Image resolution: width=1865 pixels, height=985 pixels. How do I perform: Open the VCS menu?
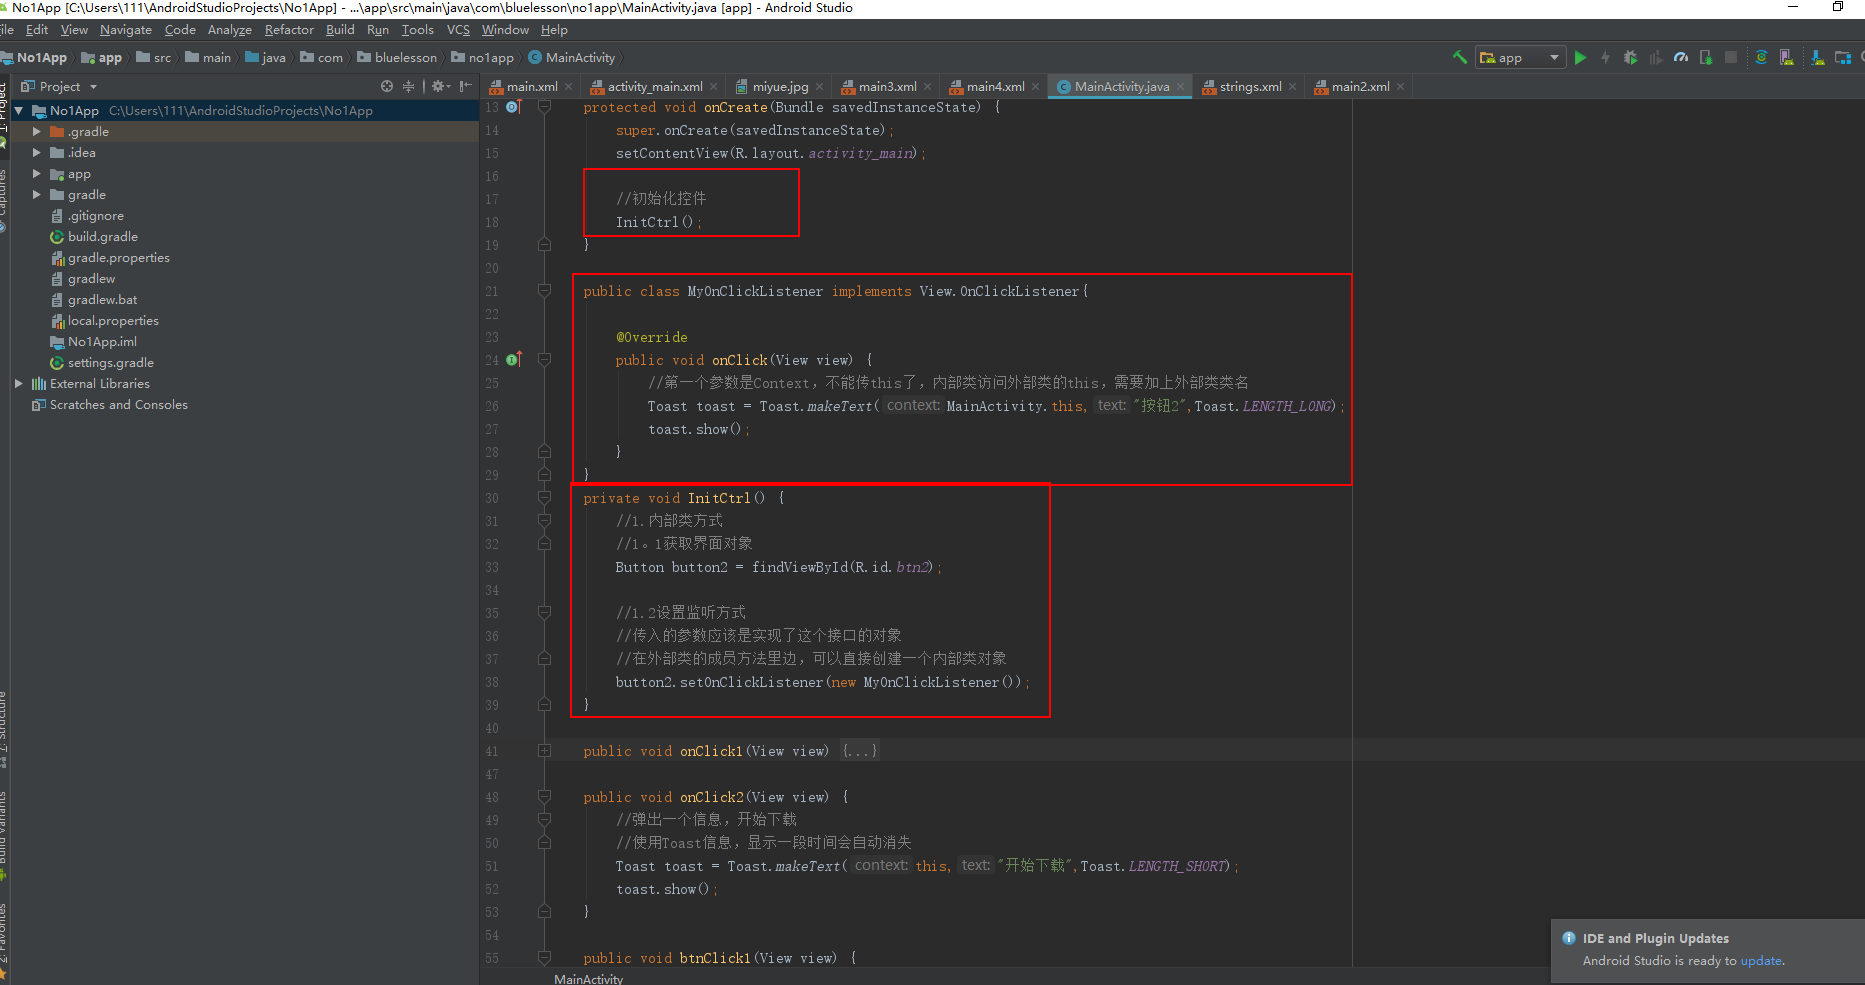(458, 30)
